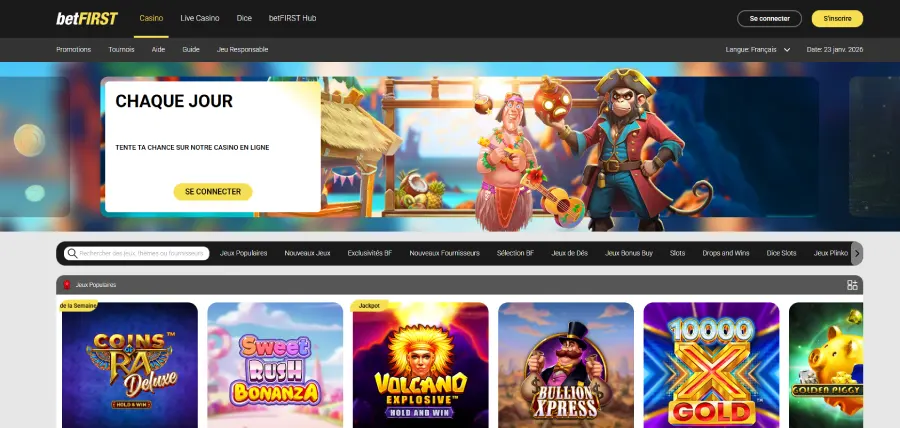Select the Jeux Populaires category

243,253
